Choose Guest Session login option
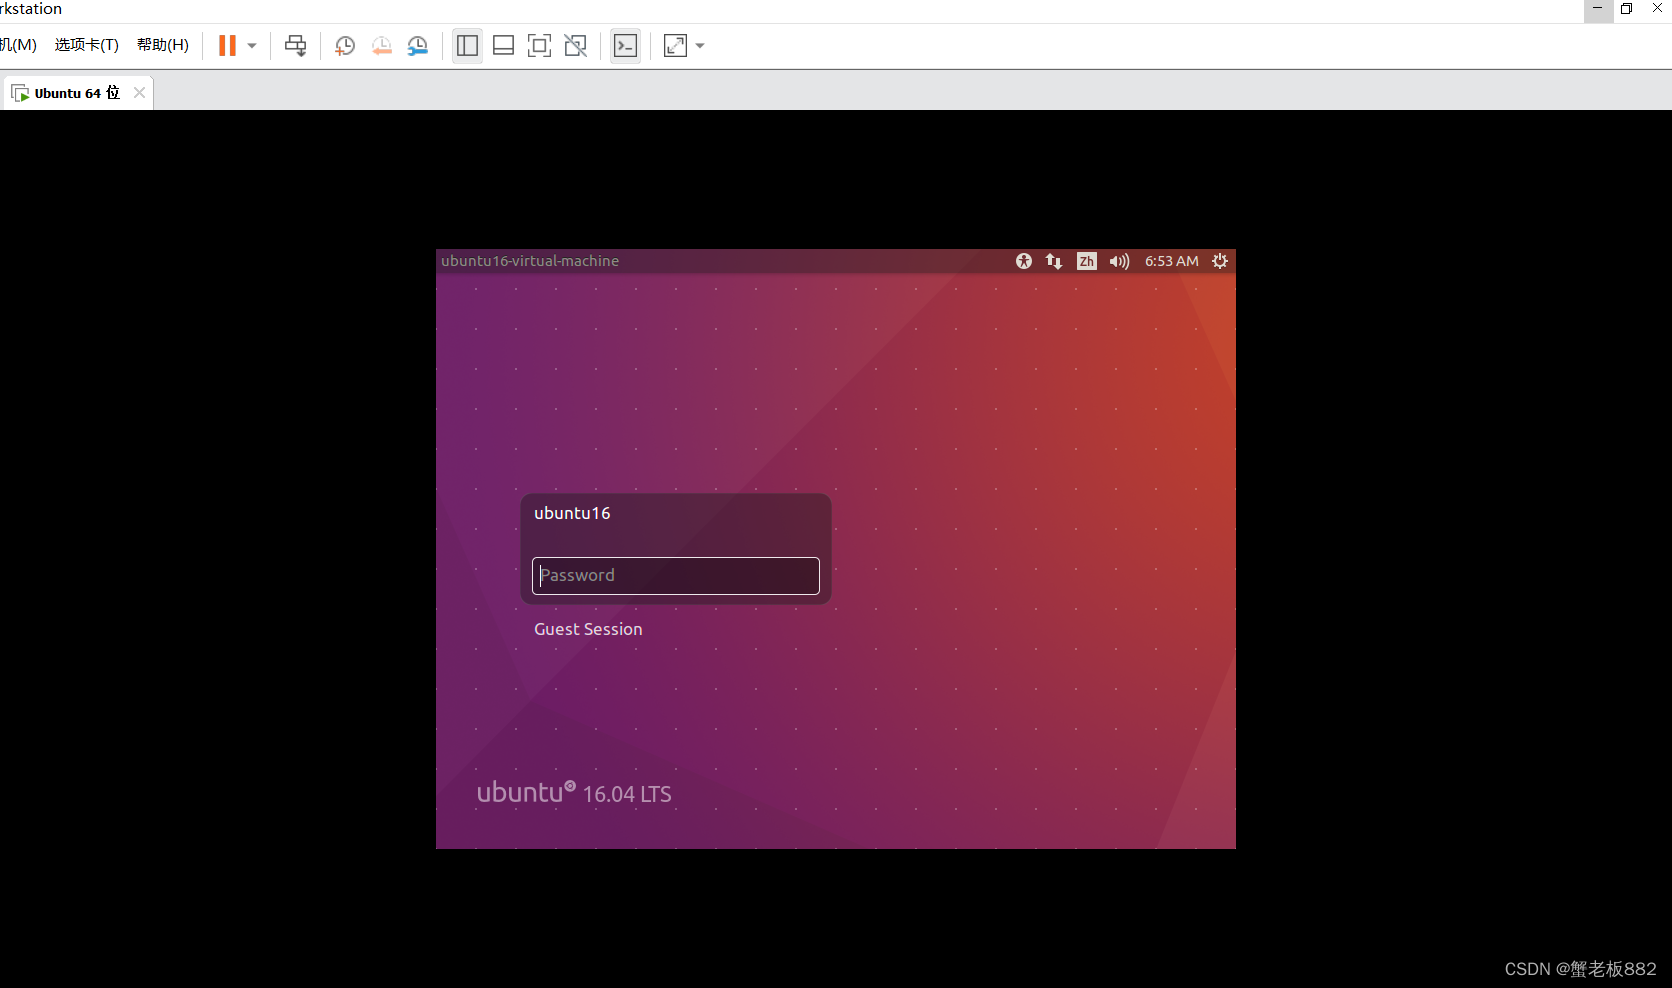This screenshot has height=988, width=1672. 588,629
